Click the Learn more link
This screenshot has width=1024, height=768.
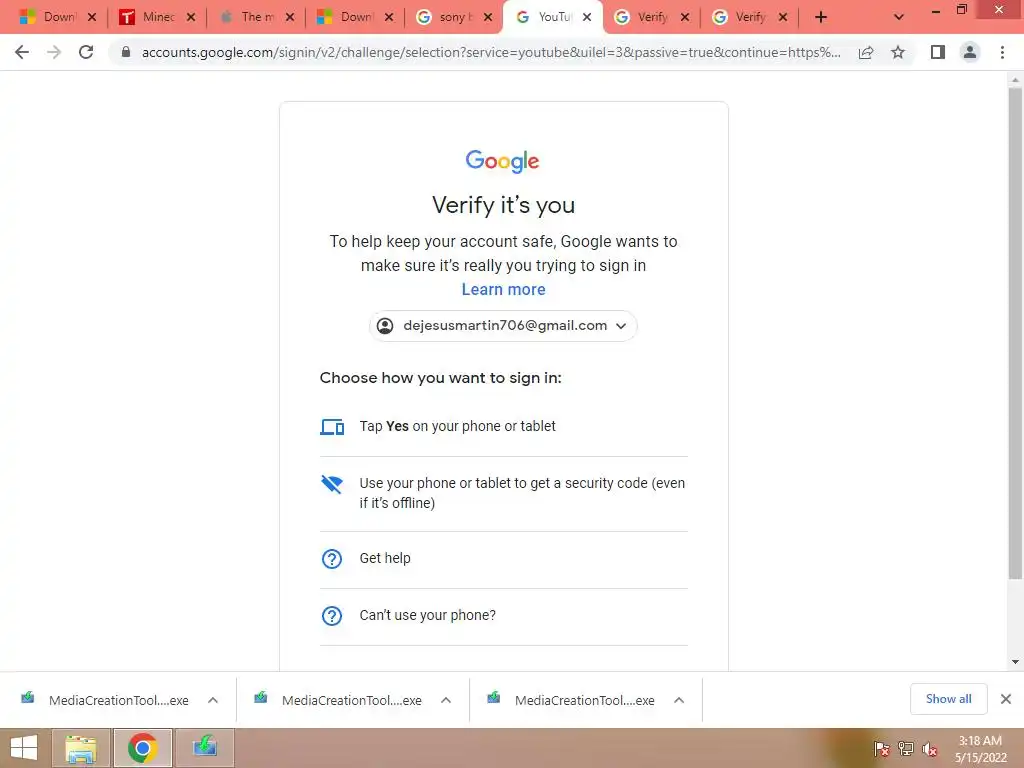[504, 289]
